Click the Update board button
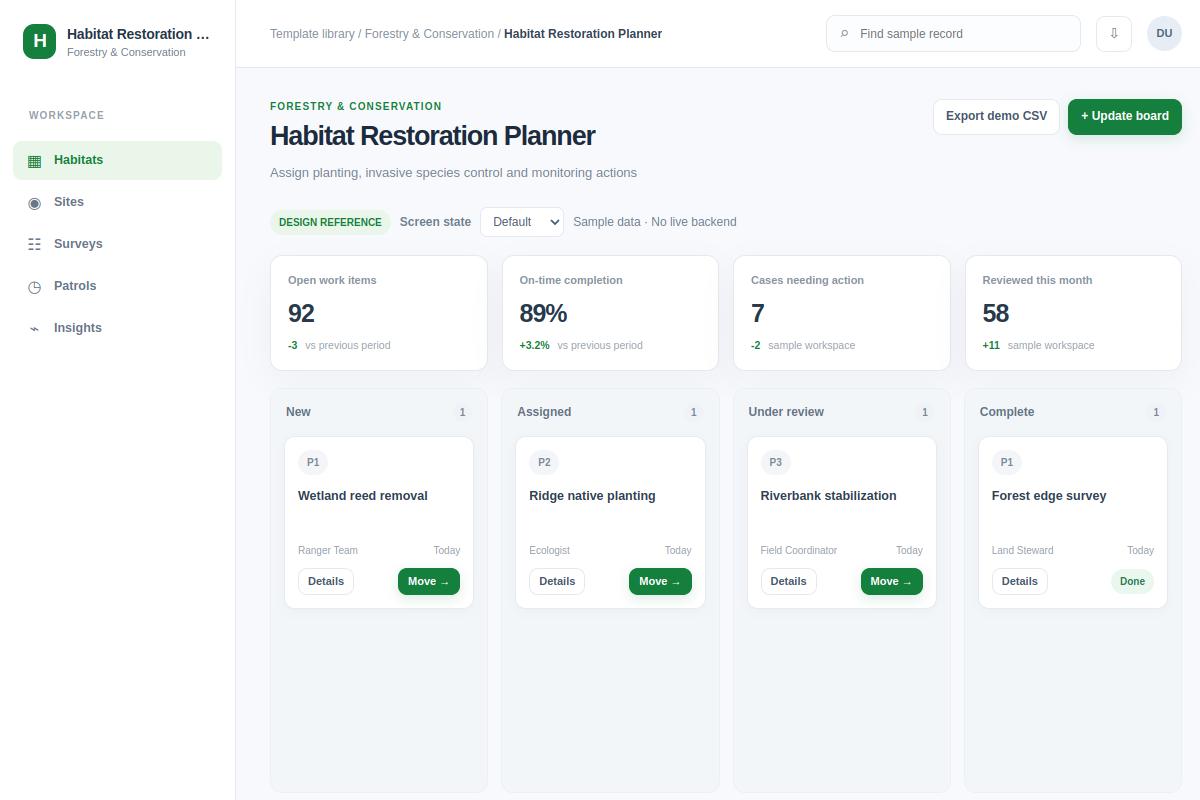Viewport: 1200px width, 800px height. click(x=1125, y=116)
